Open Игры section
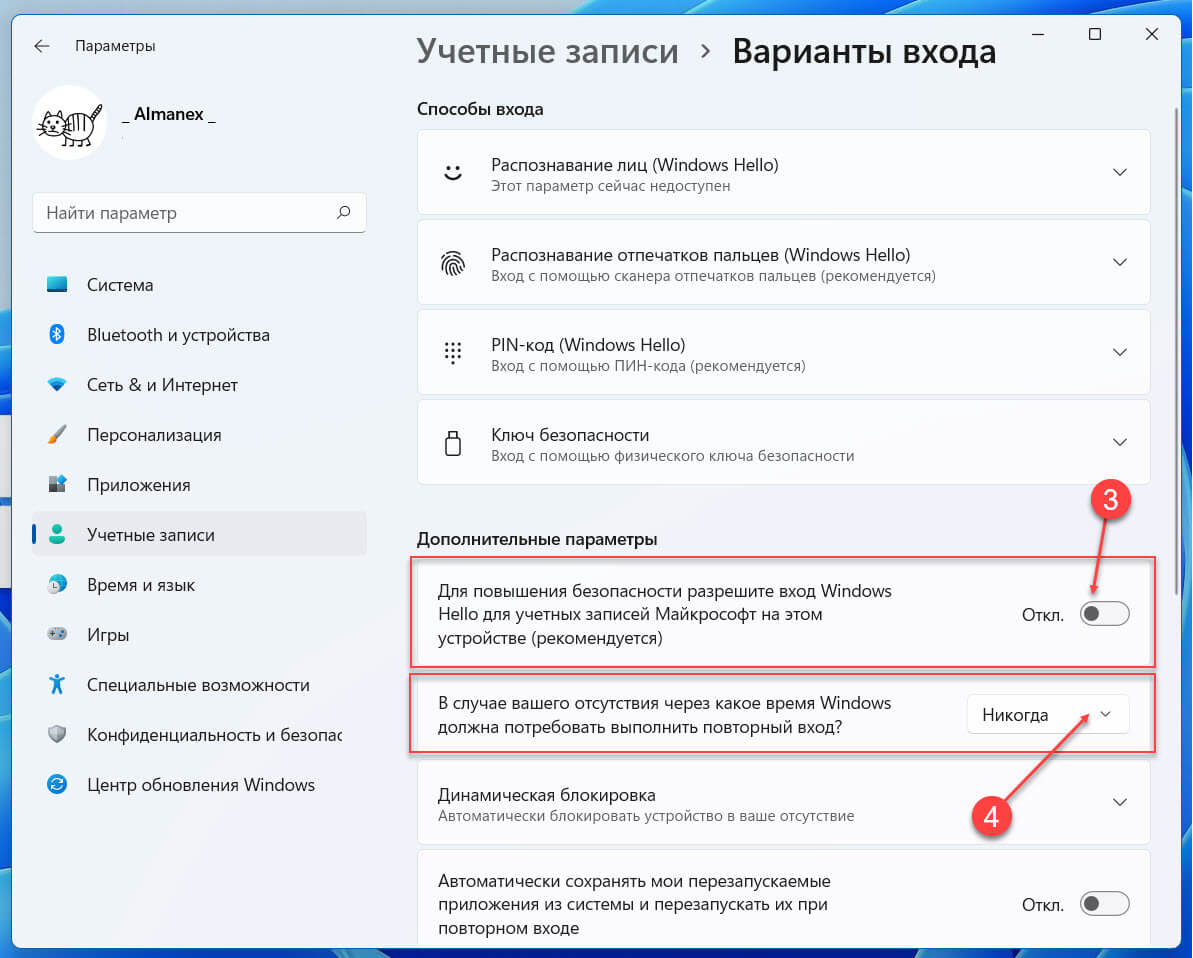This screenshot has height=958, width=1193. click(199, 635)
